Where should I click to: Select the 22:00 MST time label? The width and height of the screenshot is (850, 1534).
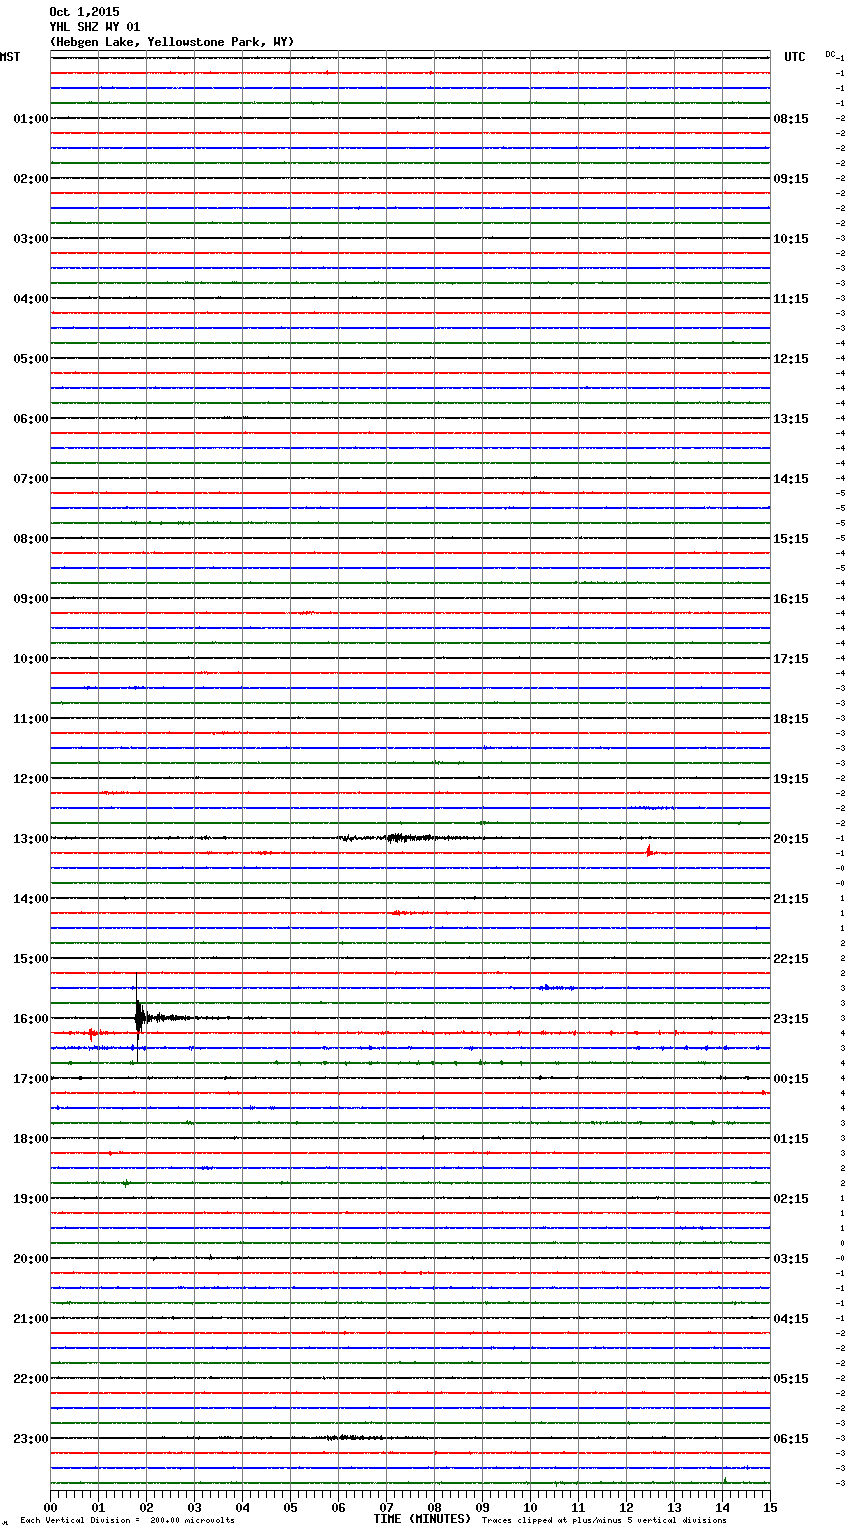click(x=31, y=1379)
